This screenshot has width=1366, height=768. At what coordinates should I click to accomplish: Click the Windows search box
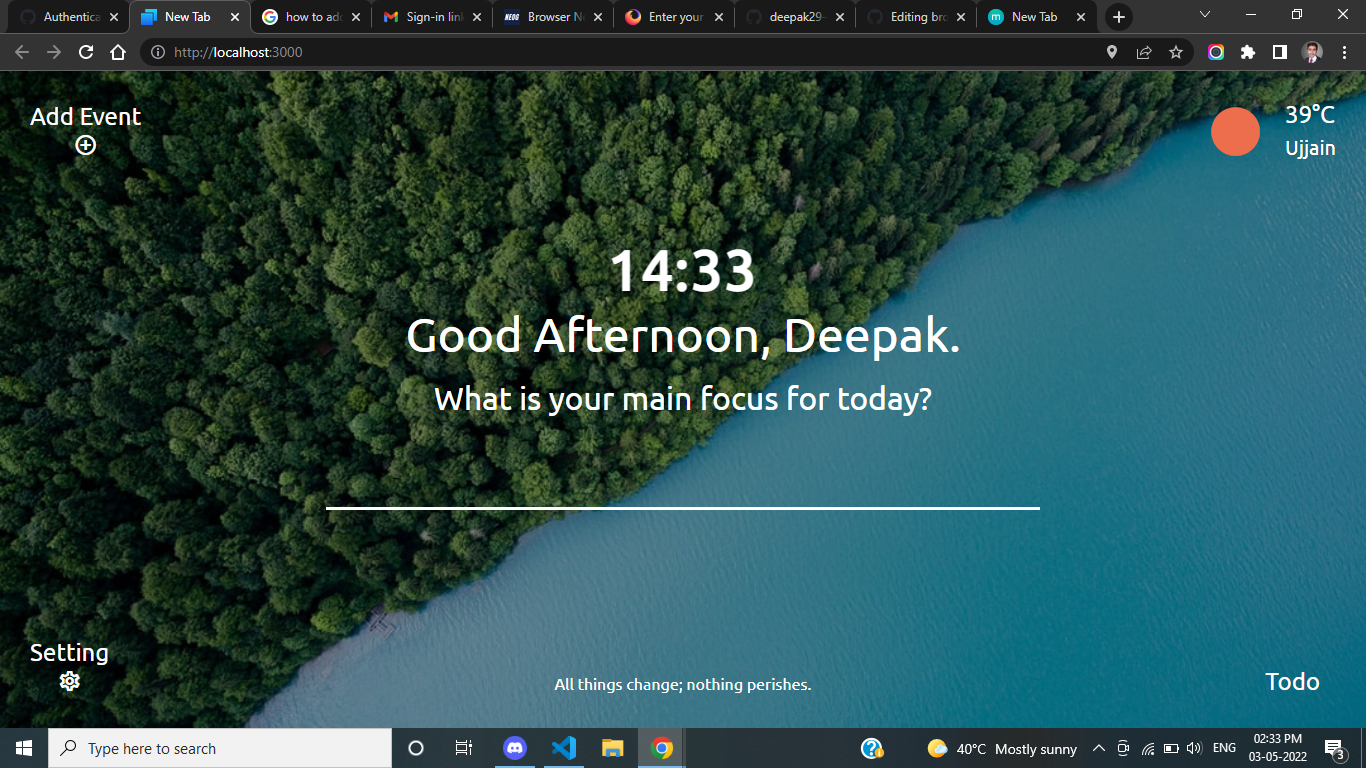(220, 748)
